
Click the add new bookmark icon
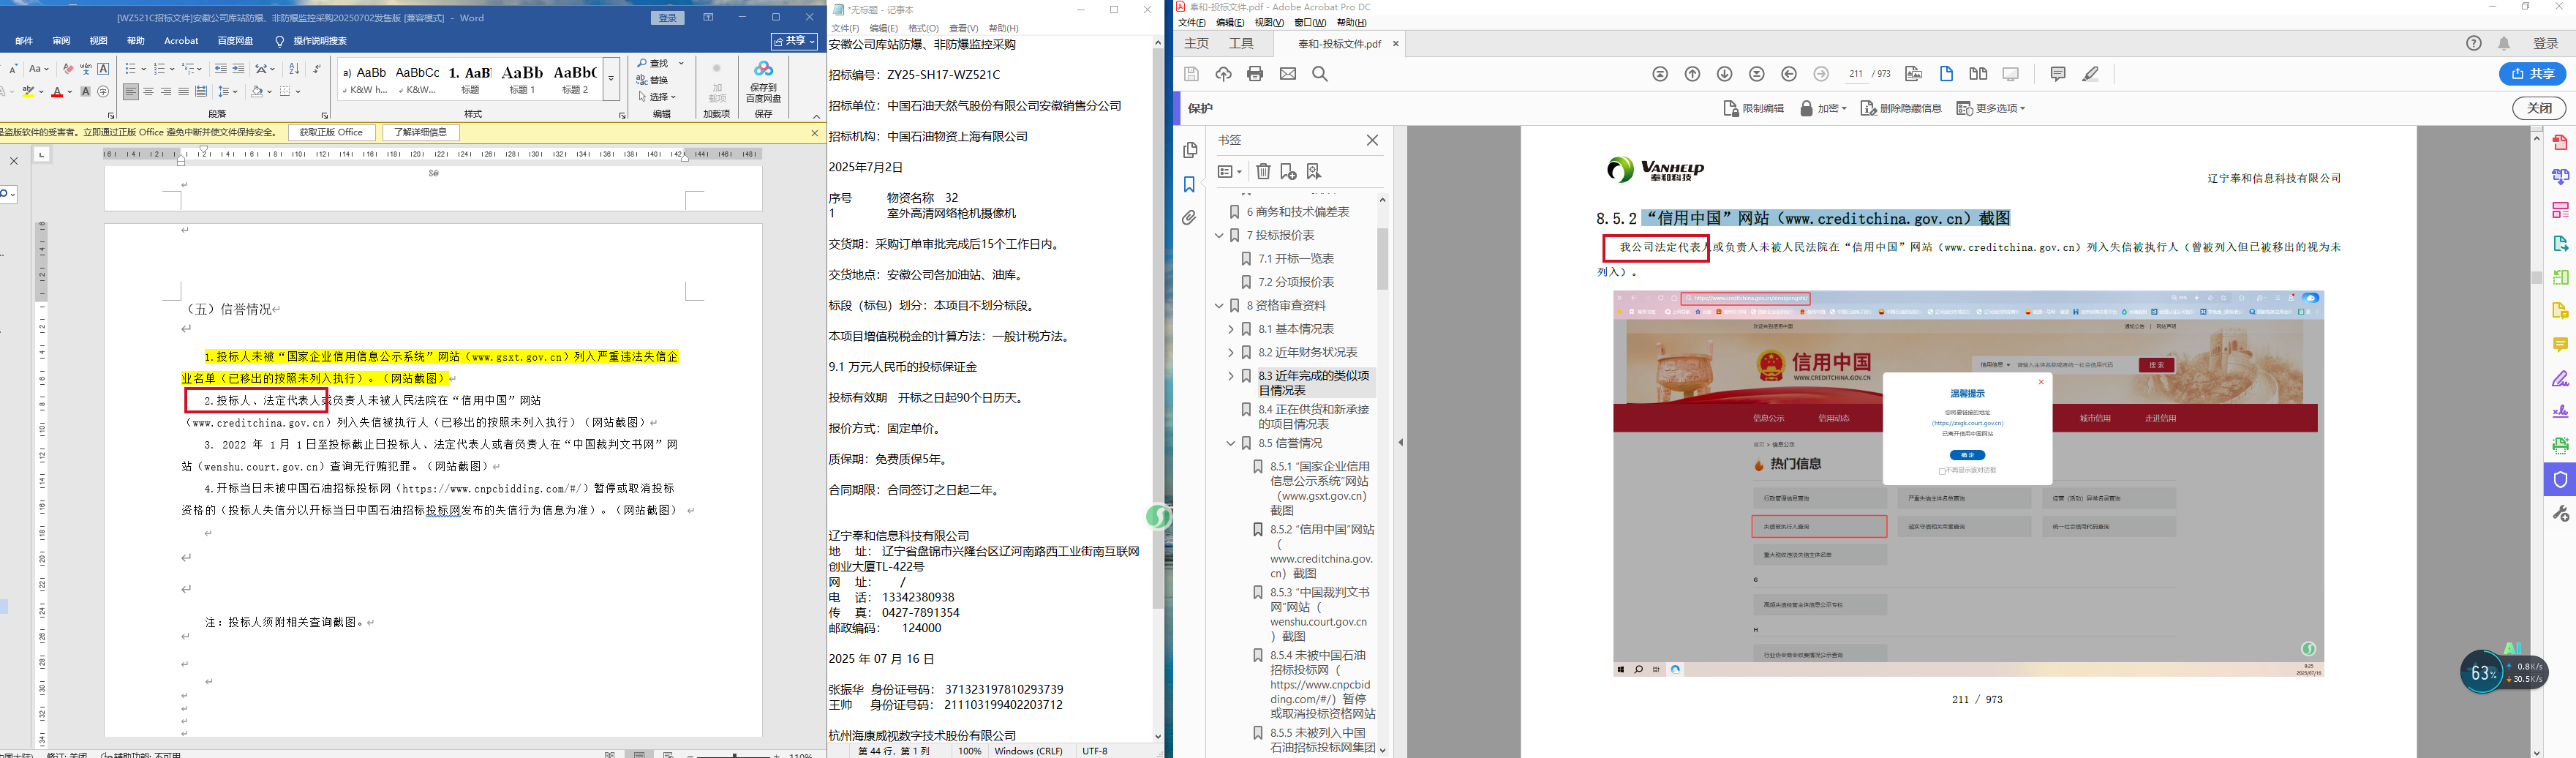[1288, 172]
